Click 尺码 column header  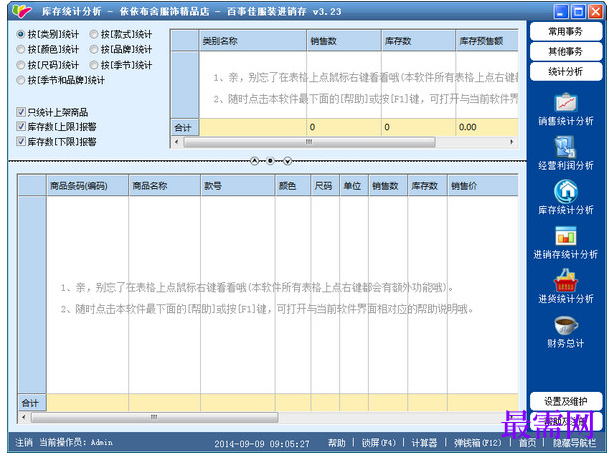(x=325, y=186)
